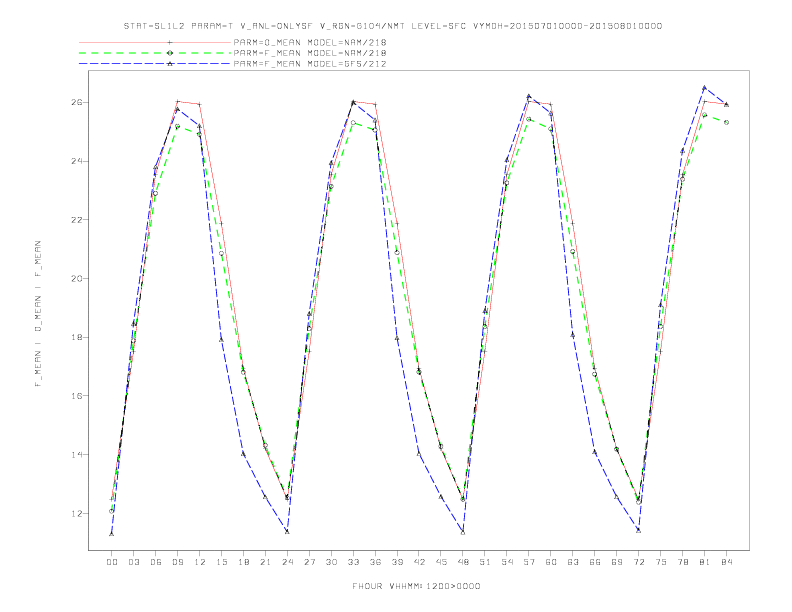
Task: Click forecast hour tick label 03
Action: click(x=133, y=562)
